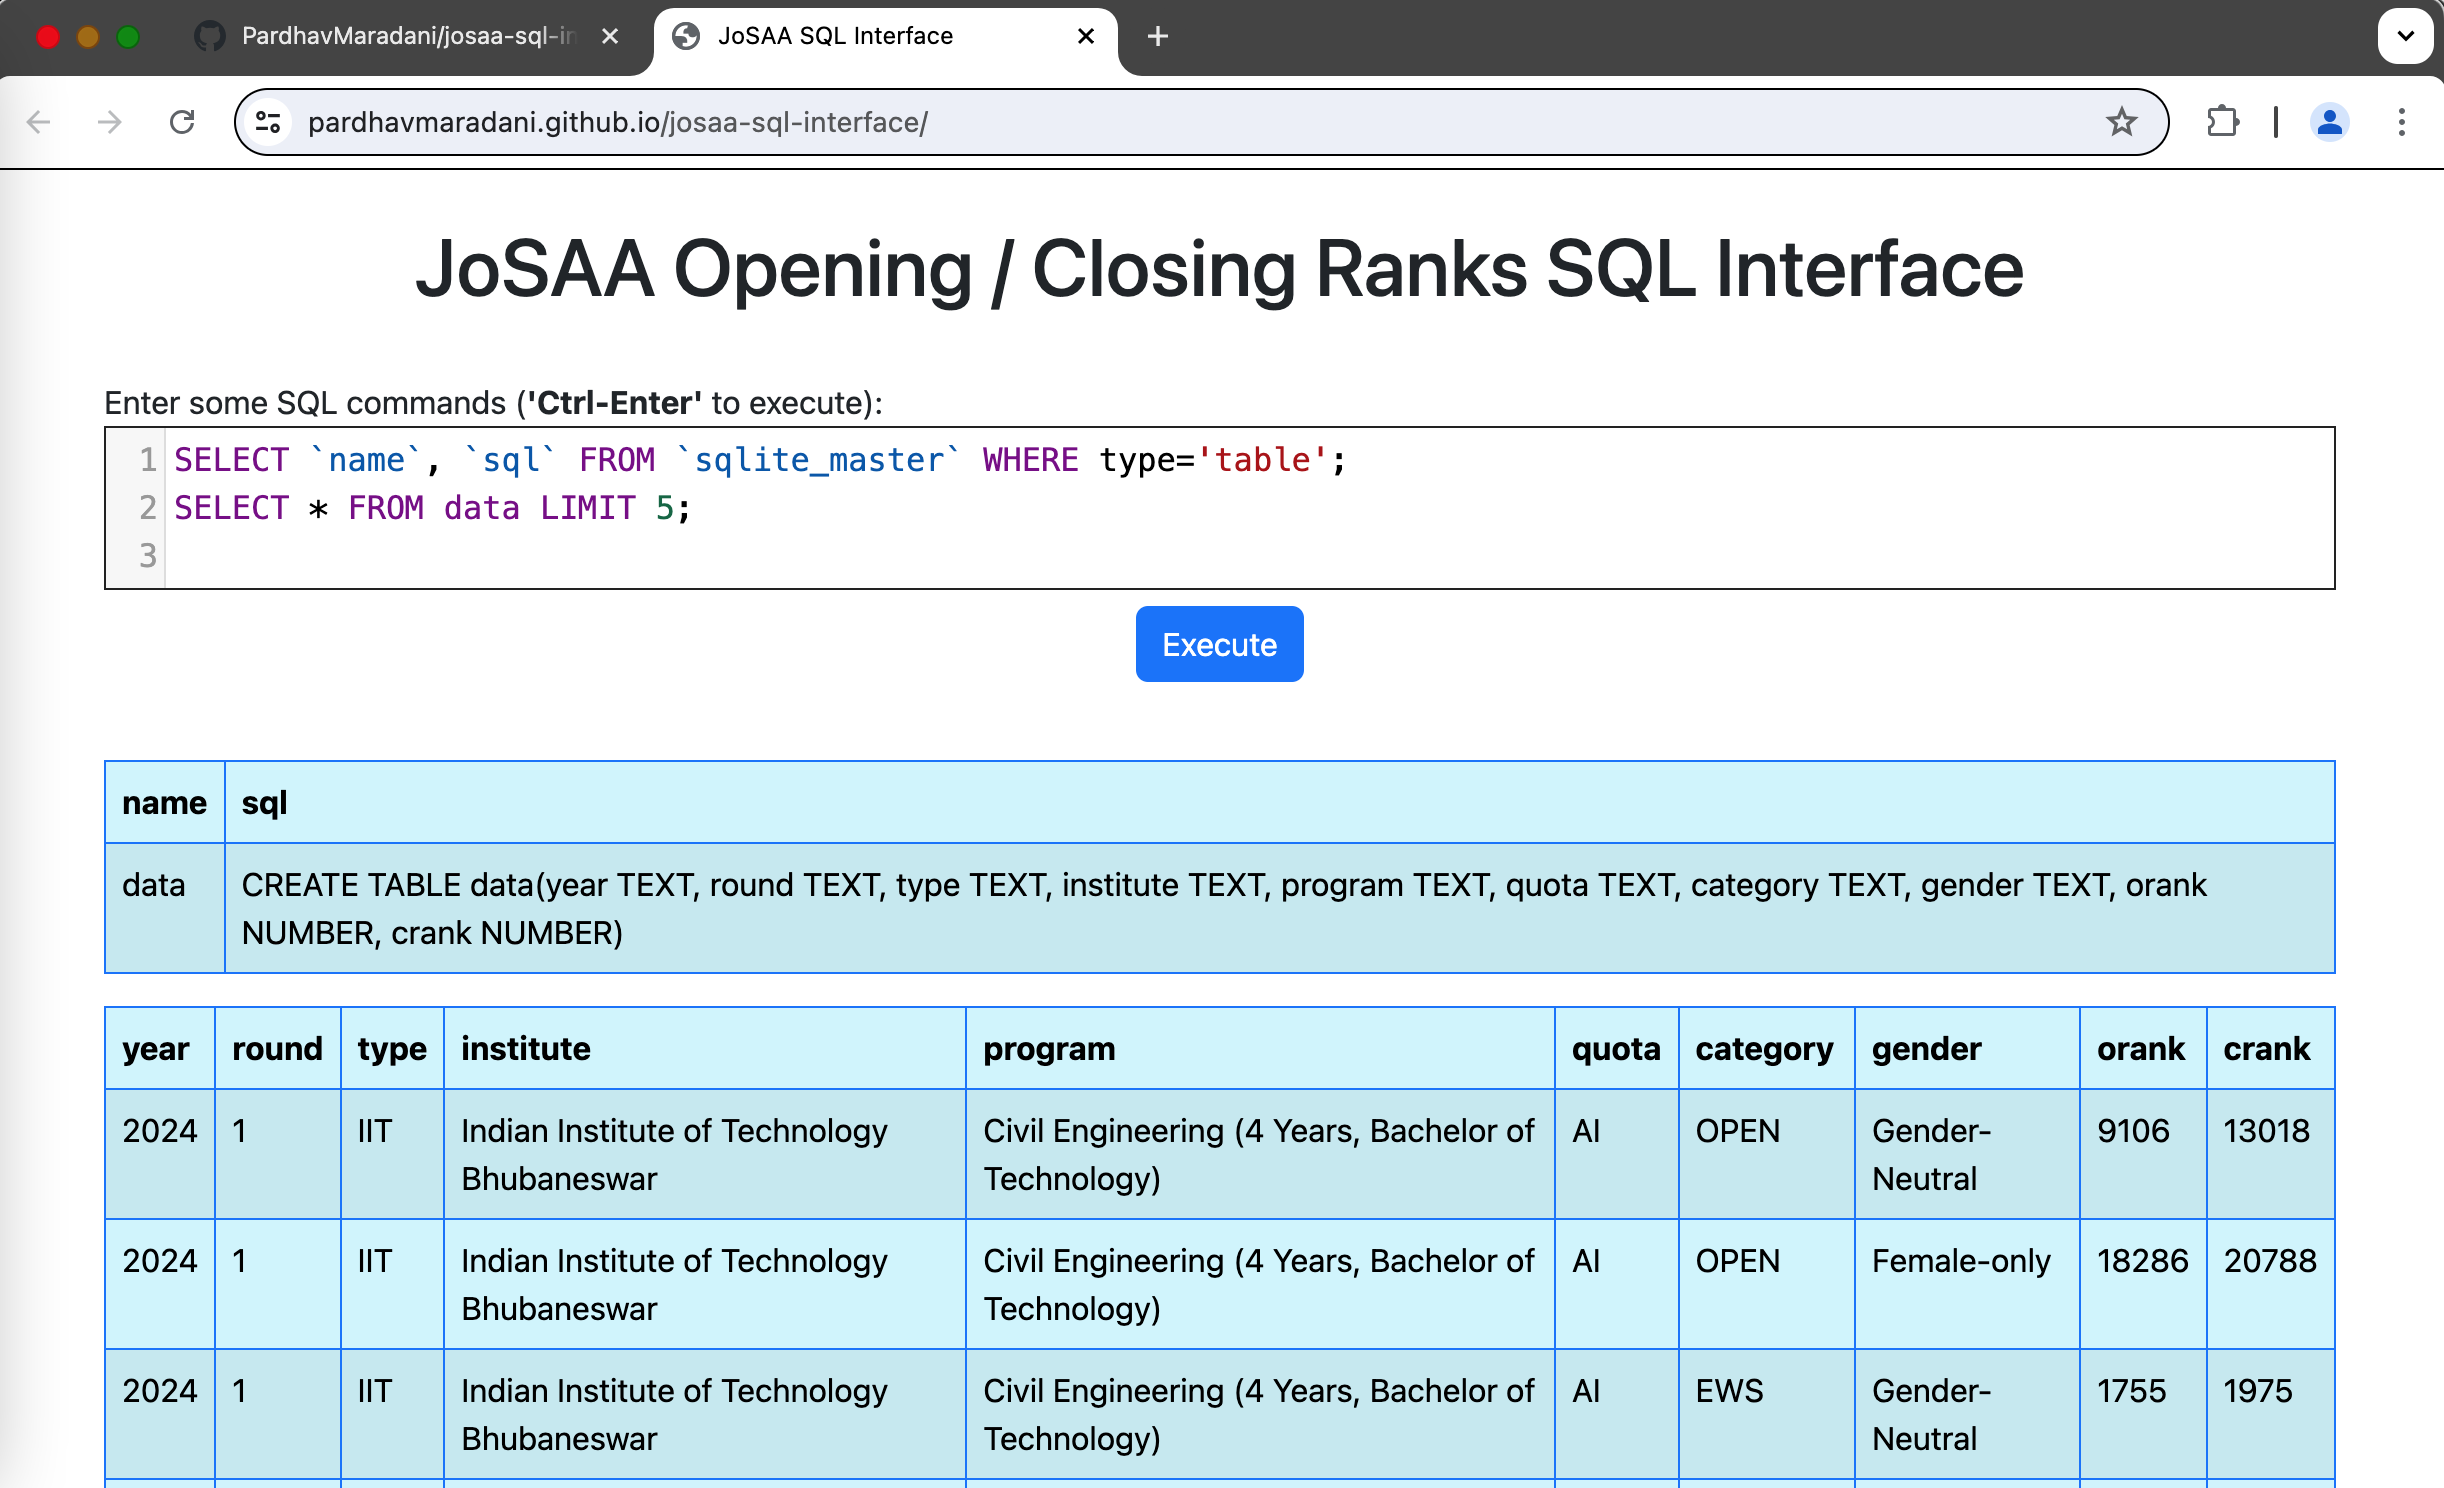
Task: Close the GitHub josaa-sql tab
Action: click(x=610, y=36)
